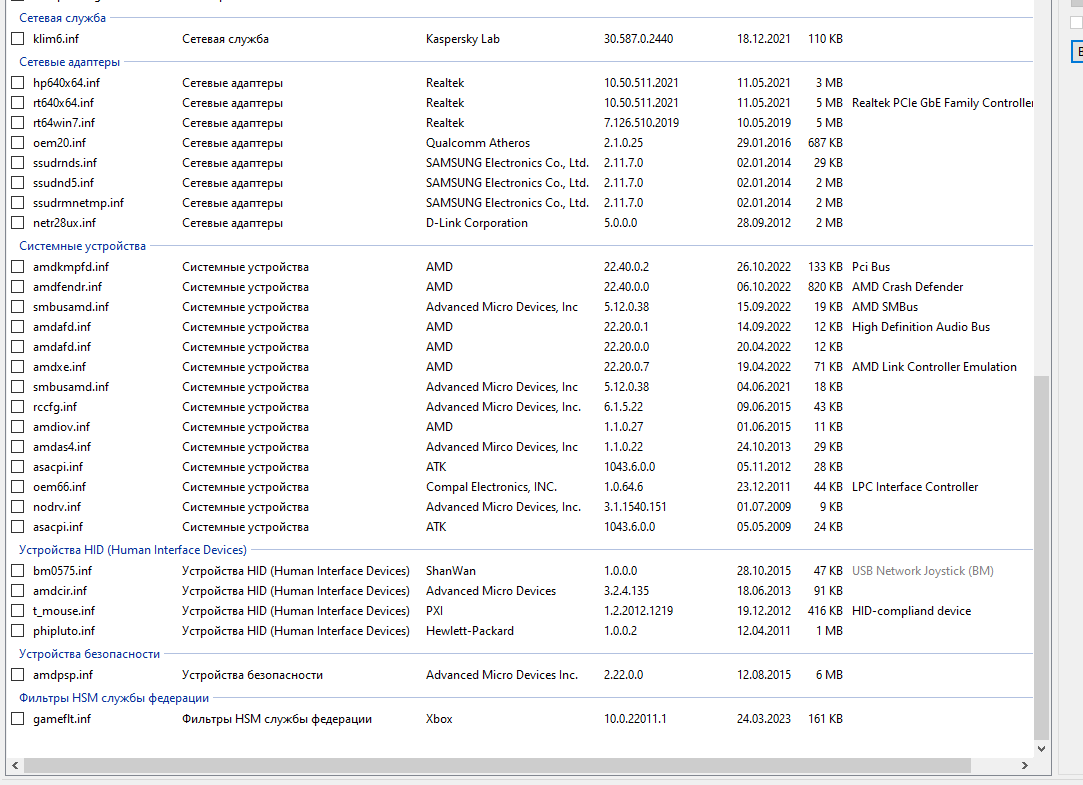1083x785 pixels.
Task: Collapse the Сетевая служба group header
Action: coord(62,18)
